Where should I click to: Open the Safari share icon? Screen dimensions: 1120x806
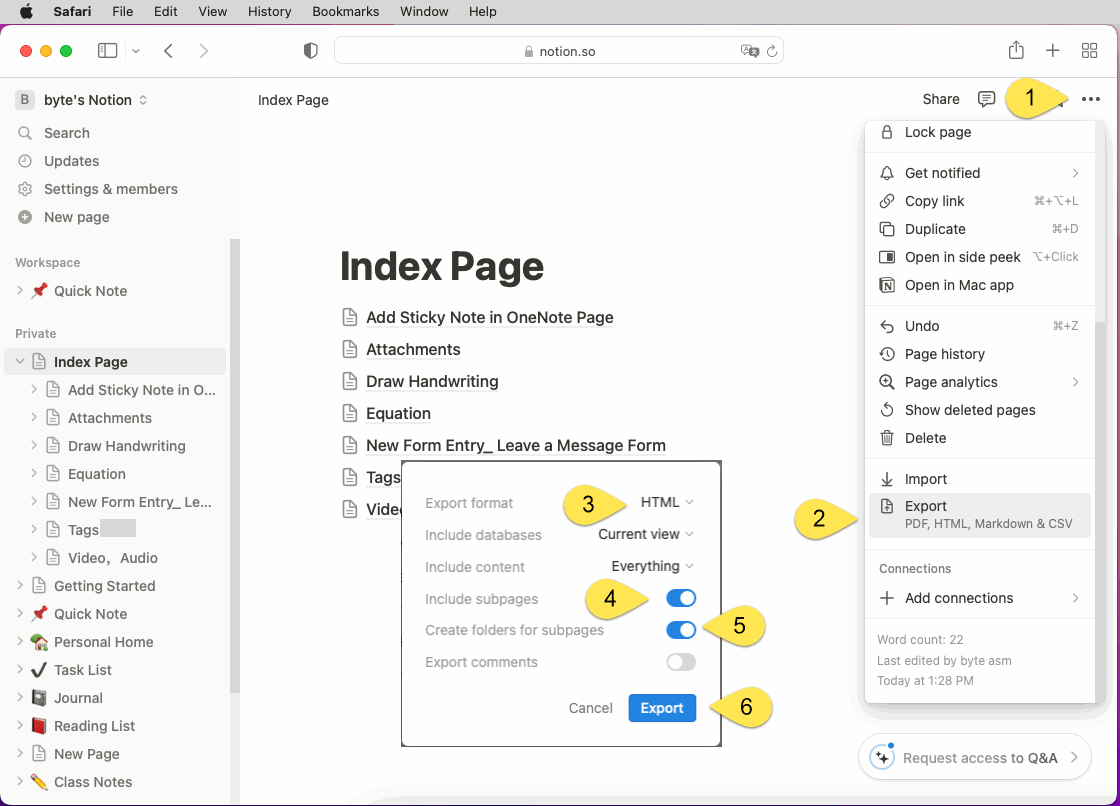click(1016, 50)
